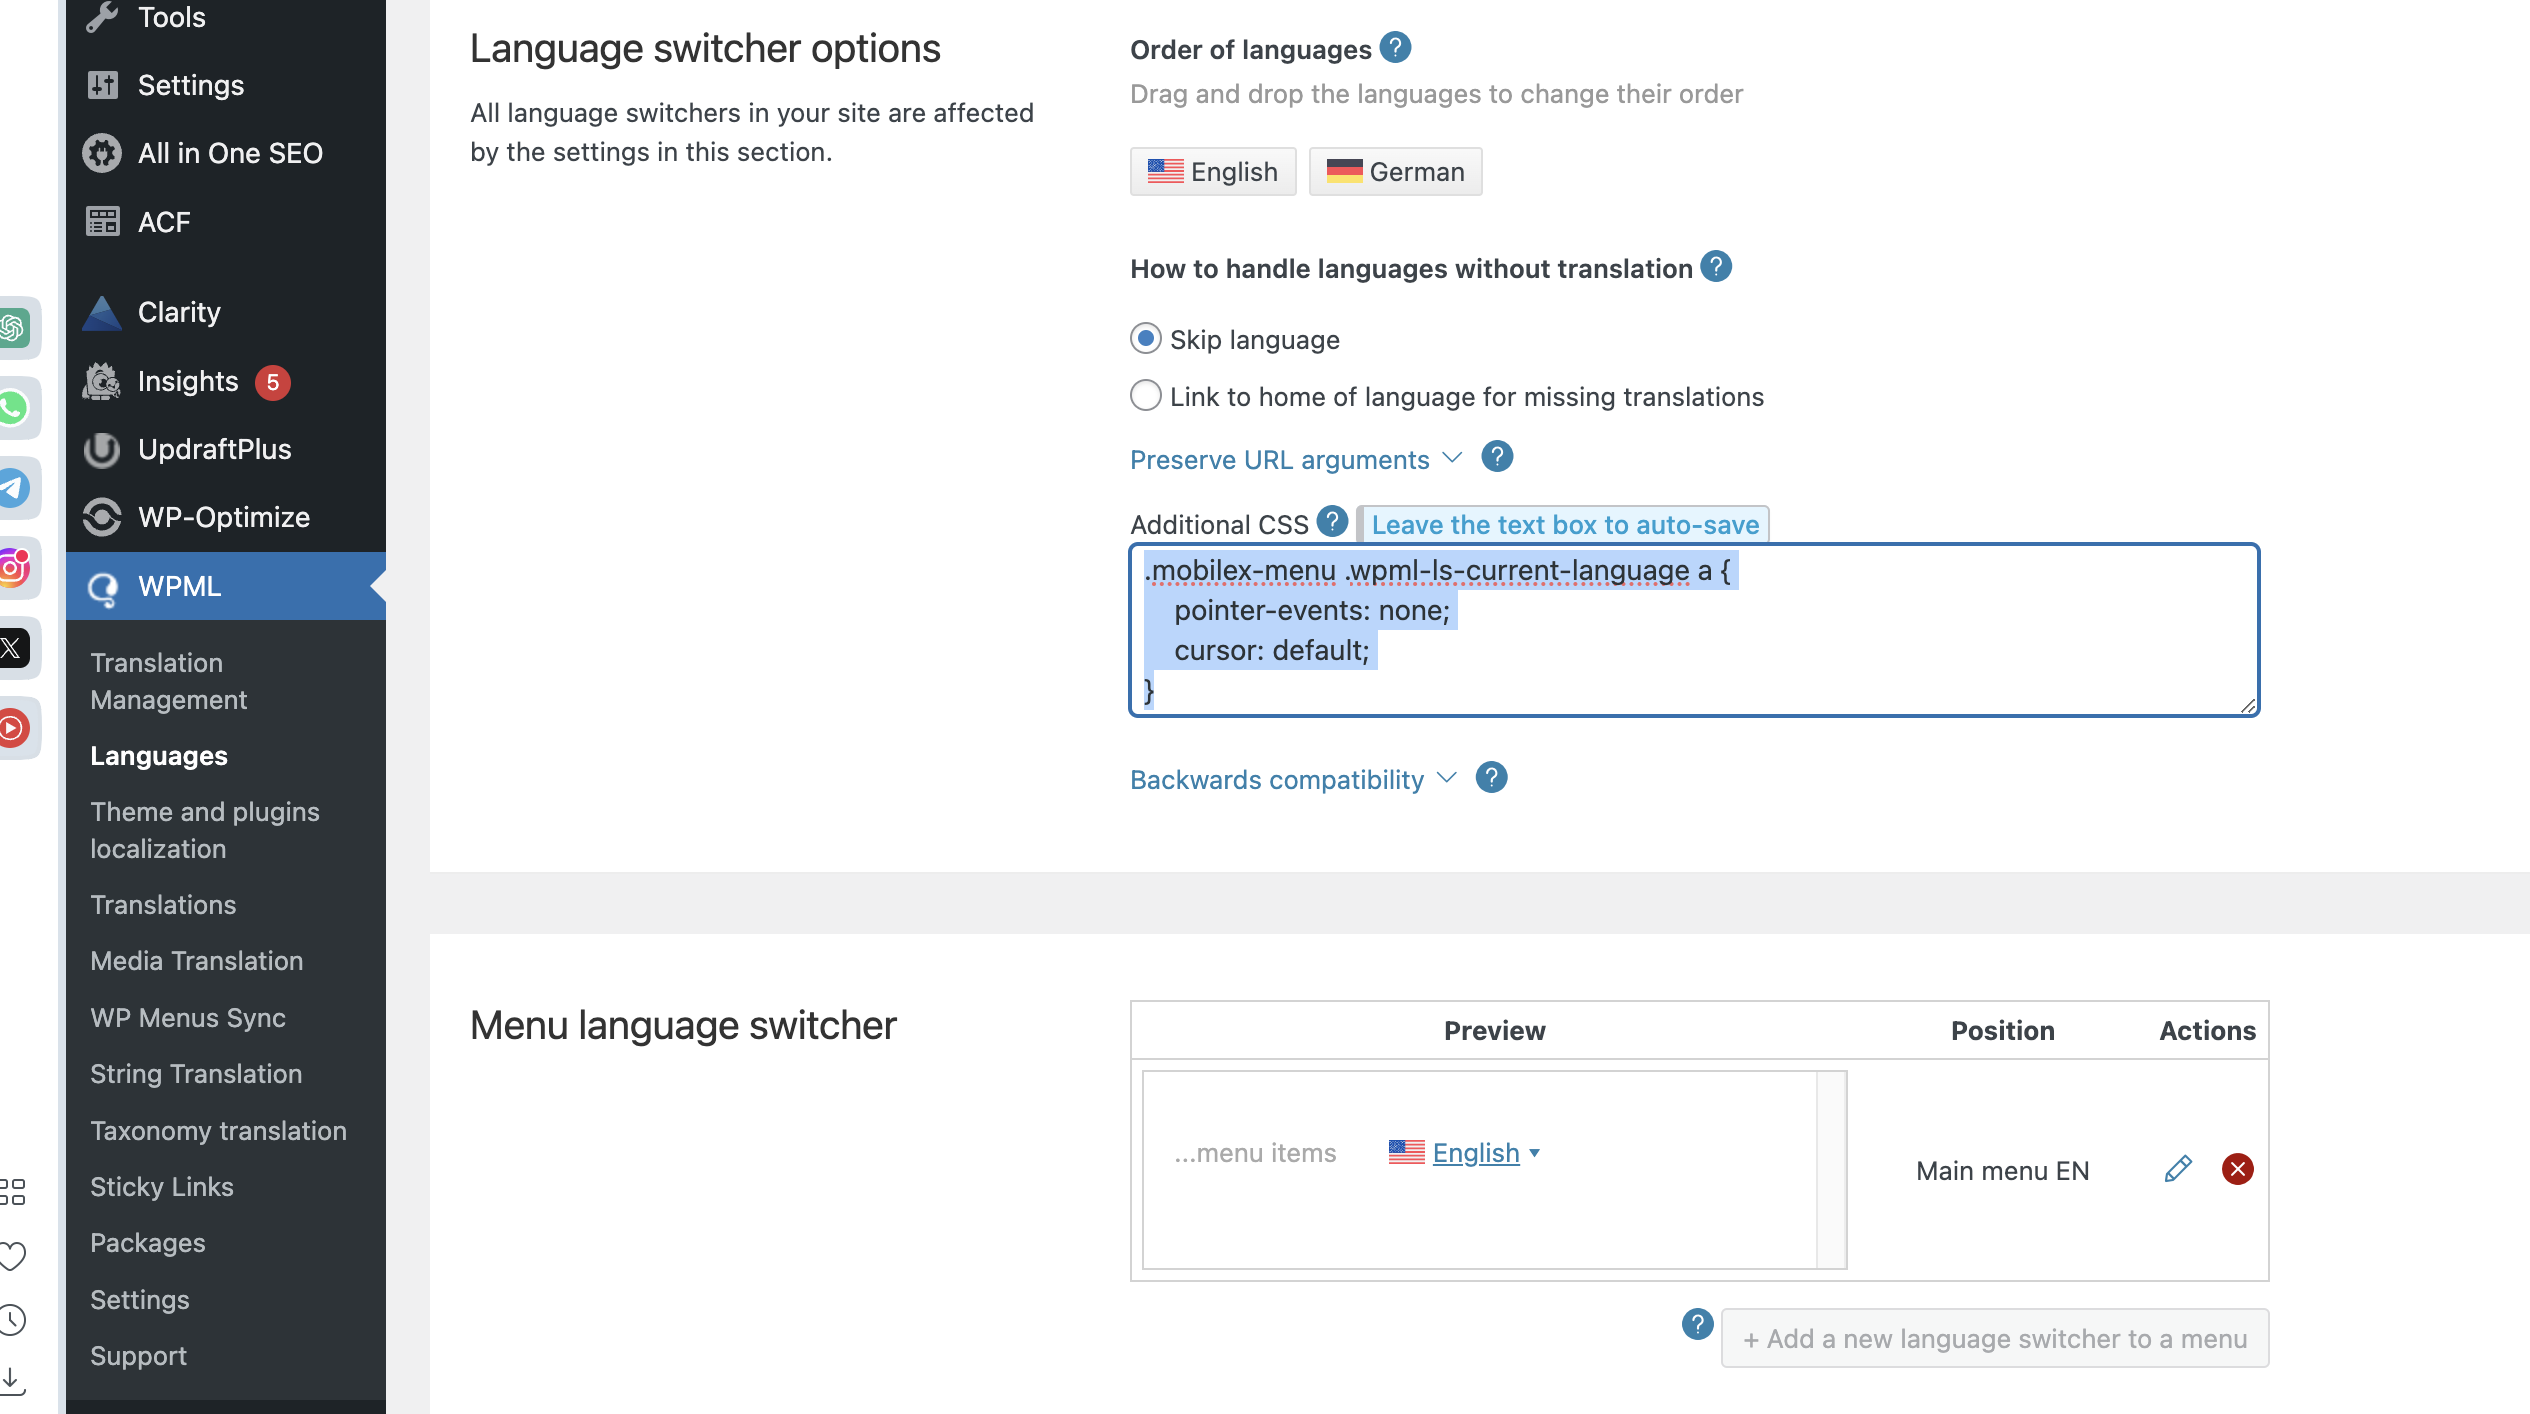Screen dimensions: 2530x1414
Task: Open the Tools wrench icon
Action: 102,17
